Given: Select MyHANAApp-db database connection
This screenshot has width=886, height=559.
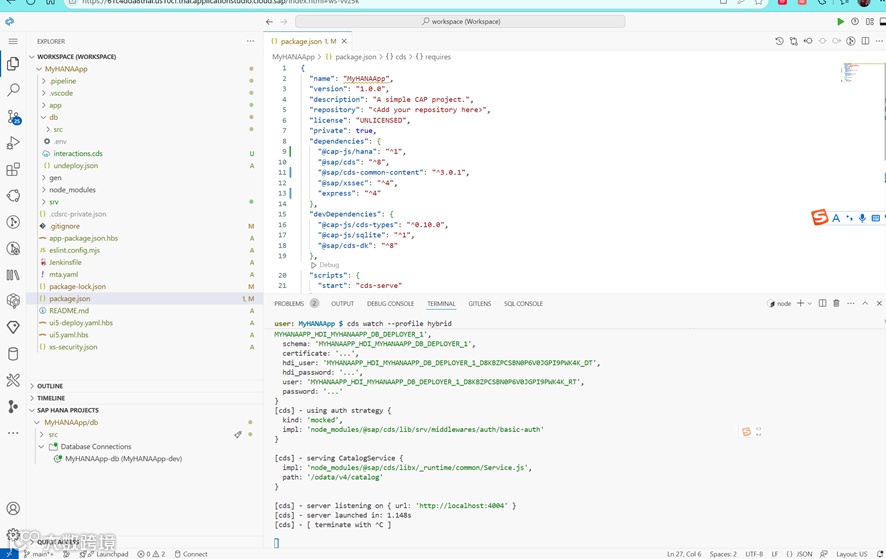Looking at the screenshot, I should [x=123, y=459].
